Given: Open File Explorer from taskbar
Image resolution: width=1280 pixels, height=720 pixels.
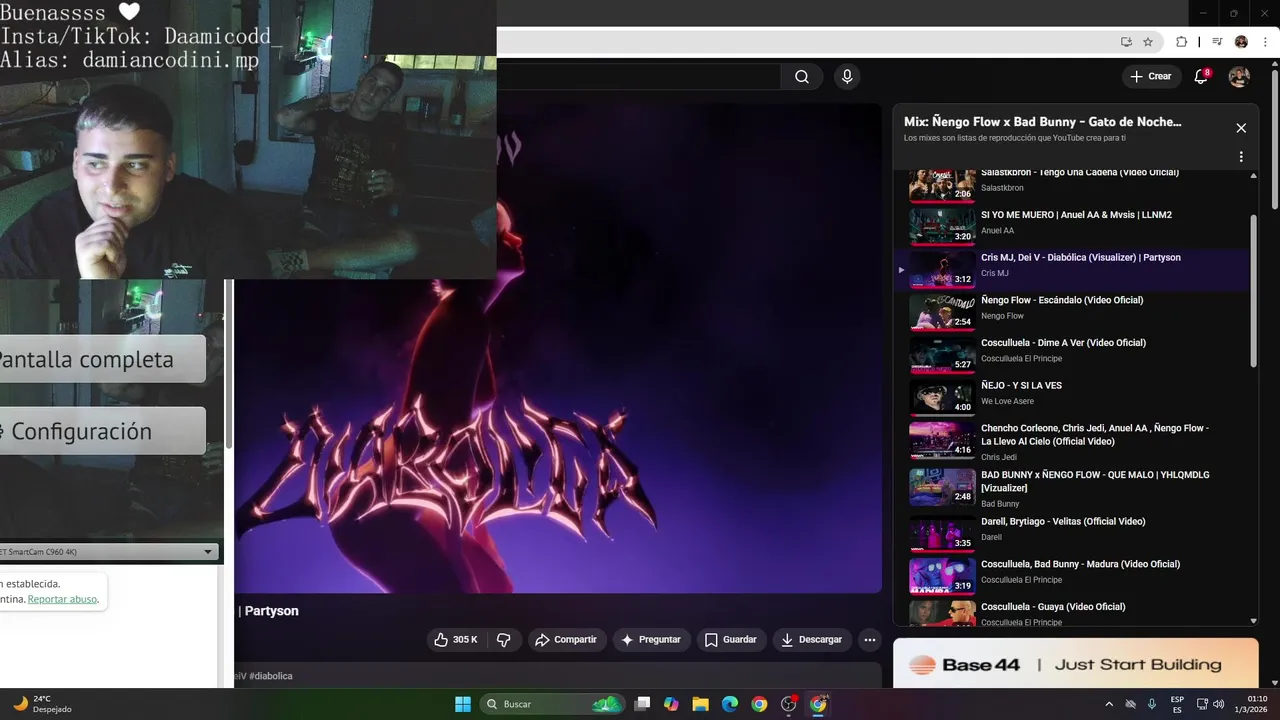Looking at the screenshot, I should point(700,704).
